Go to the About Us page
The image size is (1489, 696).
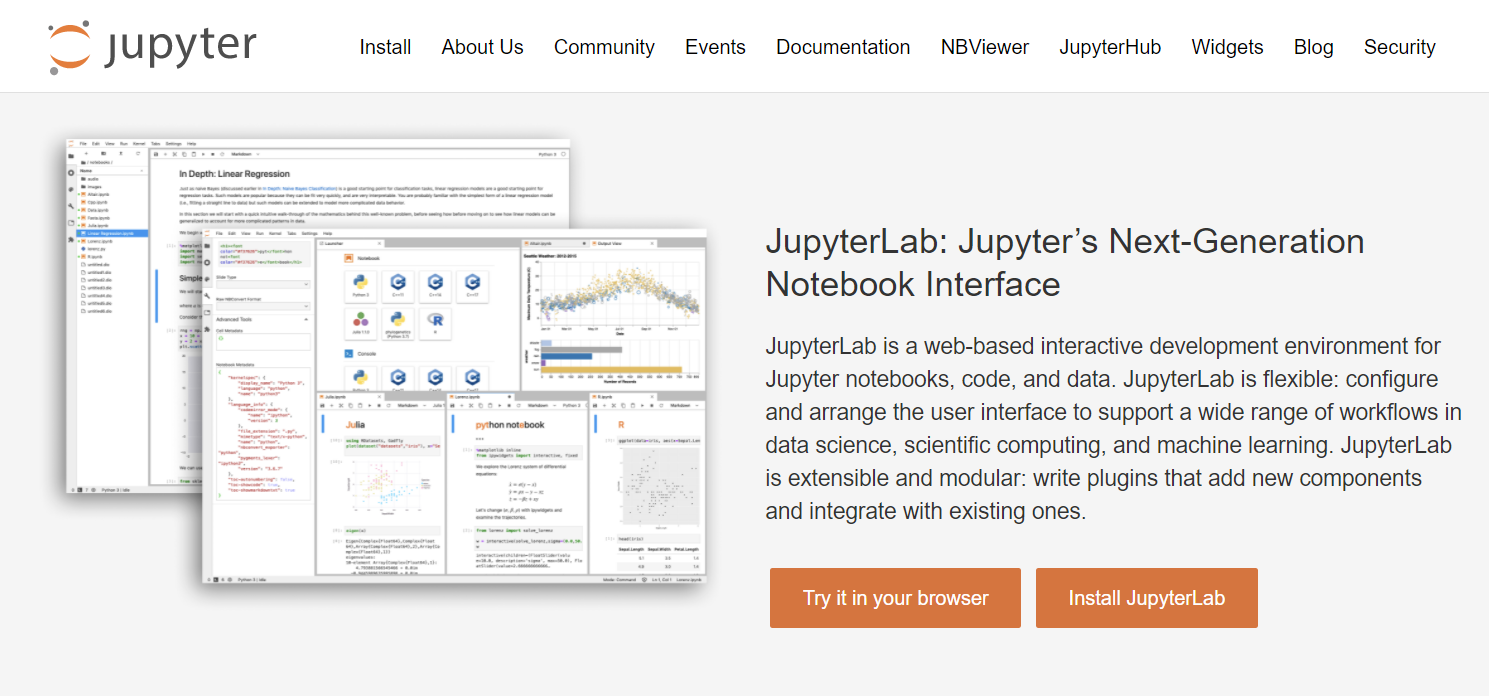[482, 47]
